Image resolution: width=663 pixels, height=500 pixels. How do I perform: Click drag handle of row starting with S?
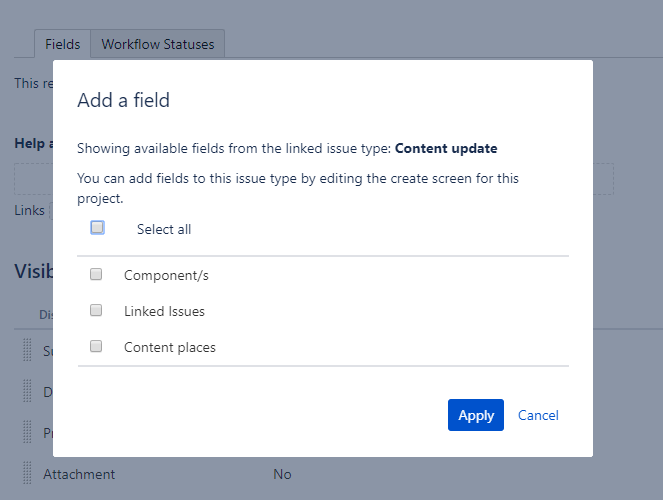coord(27,350)
